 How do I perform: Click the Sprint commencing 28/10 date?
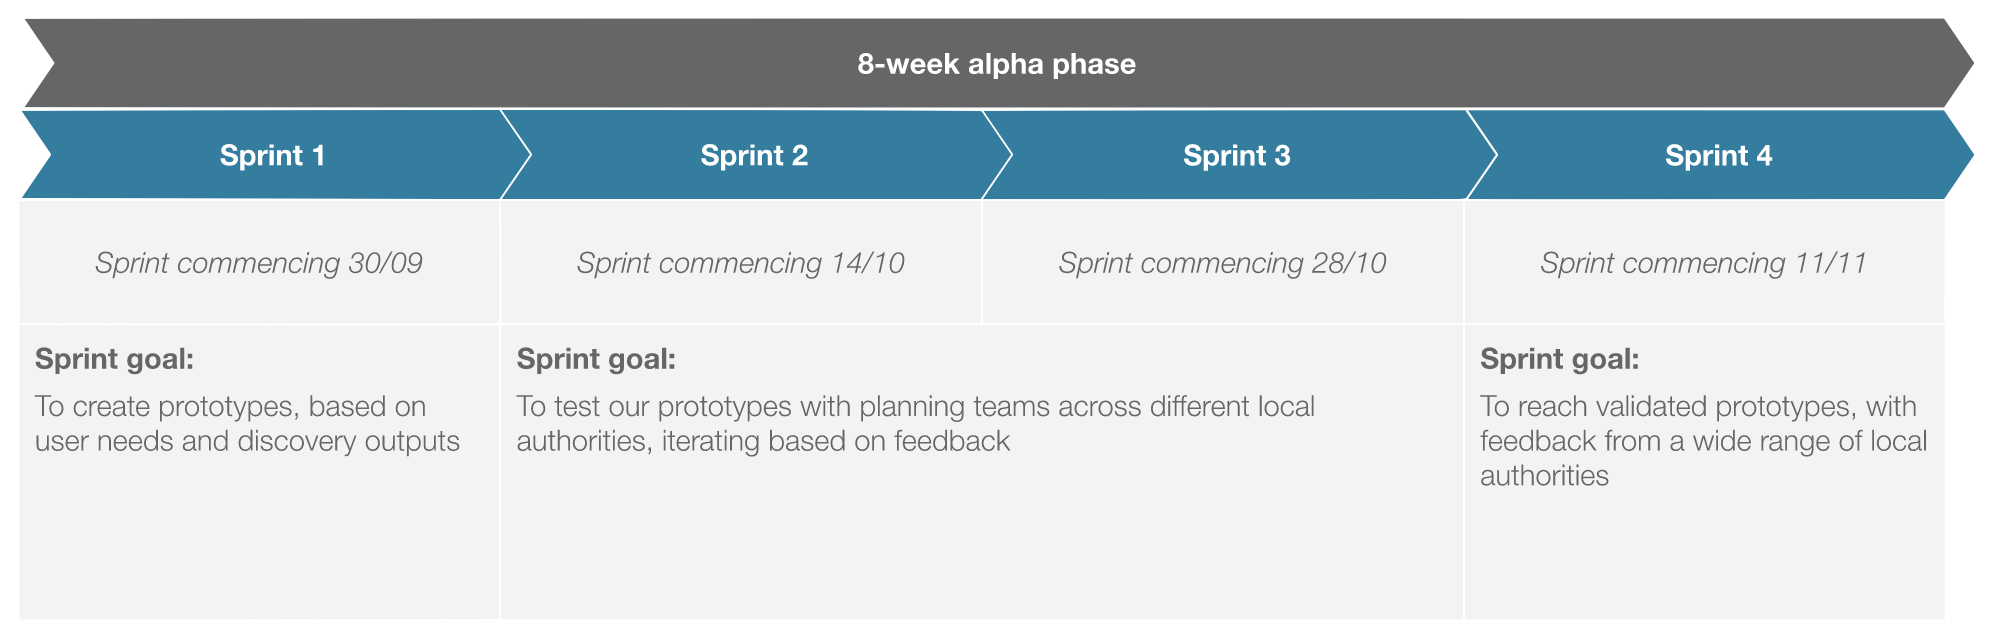click(x=1222, y=263)
